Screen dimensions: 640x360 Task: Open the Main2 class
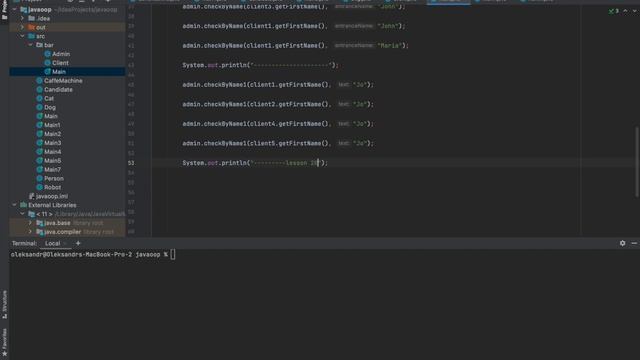52,134
